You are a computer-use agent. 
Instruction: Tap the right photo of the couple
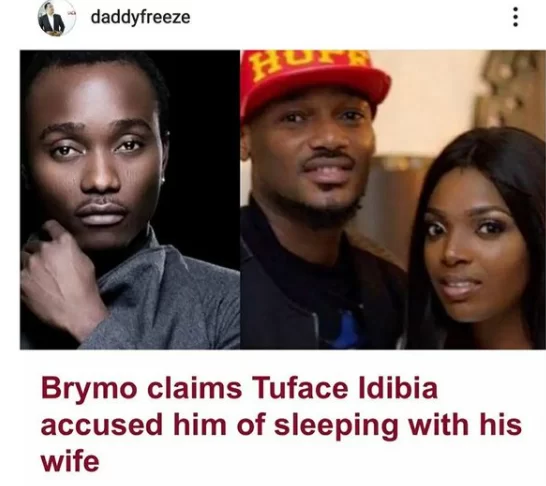pyautogui.click(x=393, y=199)
